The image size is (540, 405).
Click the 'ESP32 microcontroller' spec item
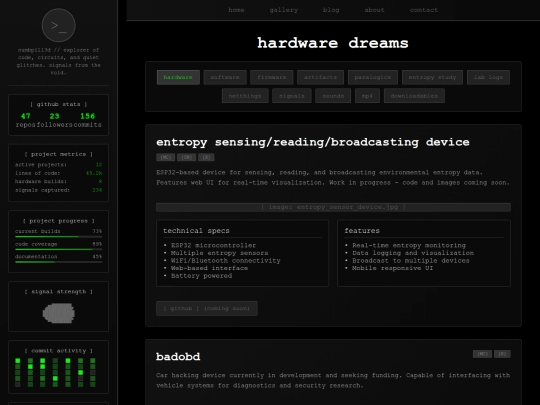pyautogui.click(x=214, y=245)
